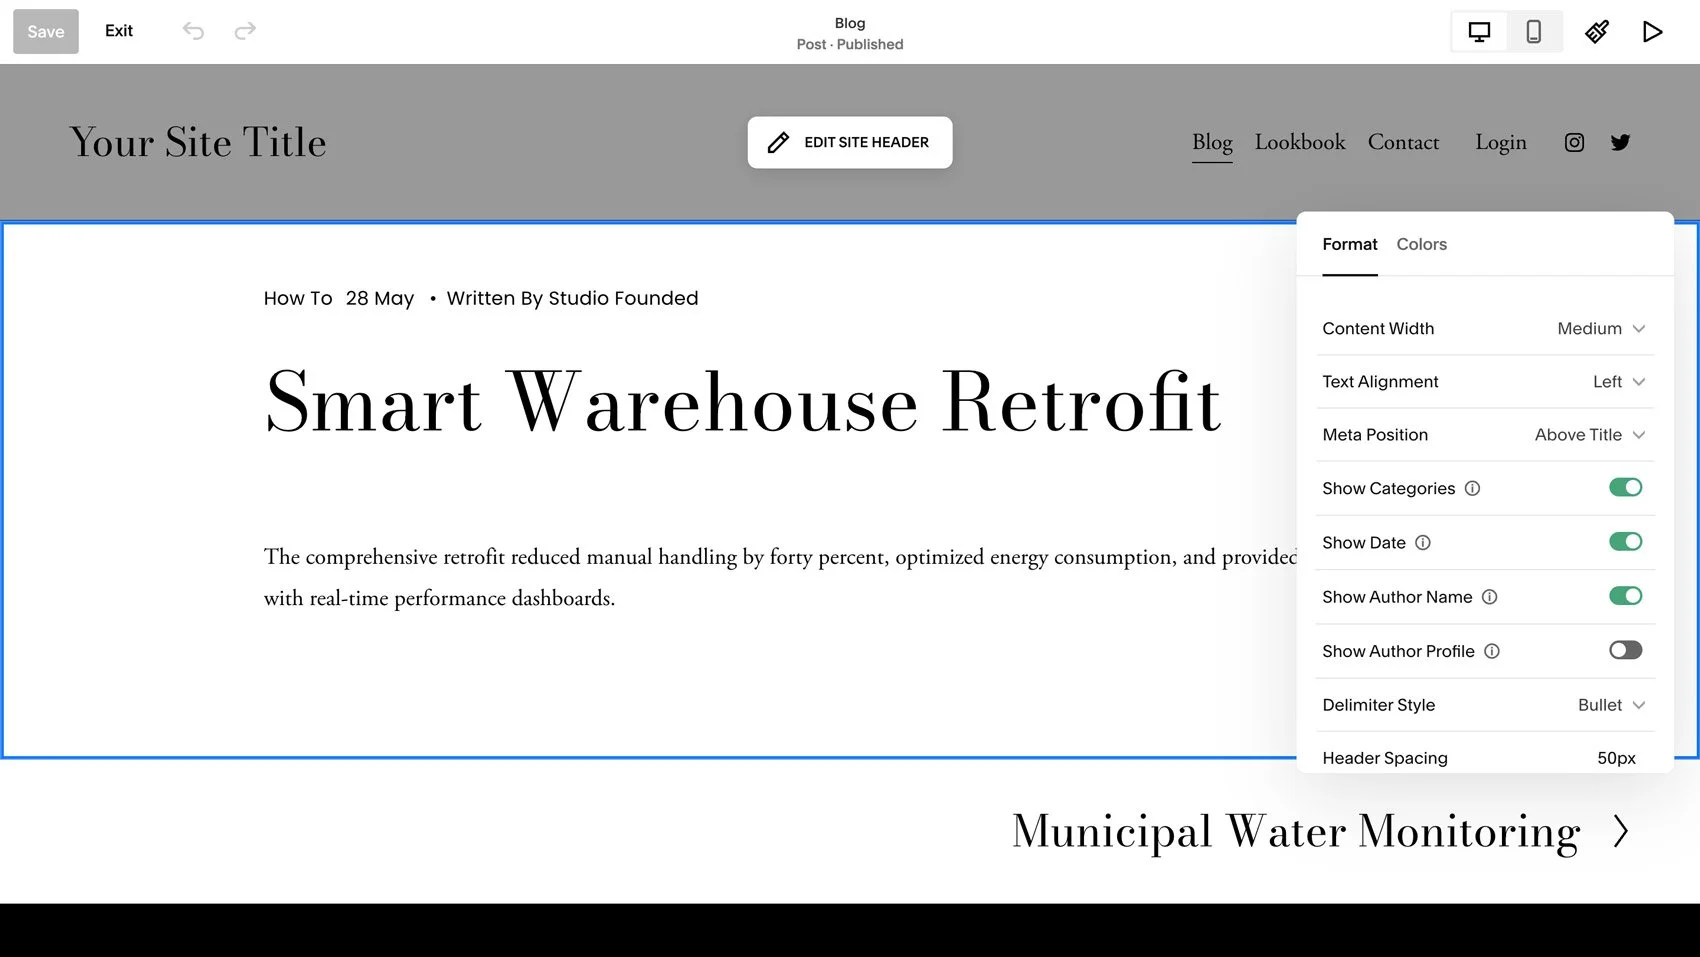The image size is (1700, 957).
Task: Click info icon beside Show Author Name
Action: (x=1489, y=597)
